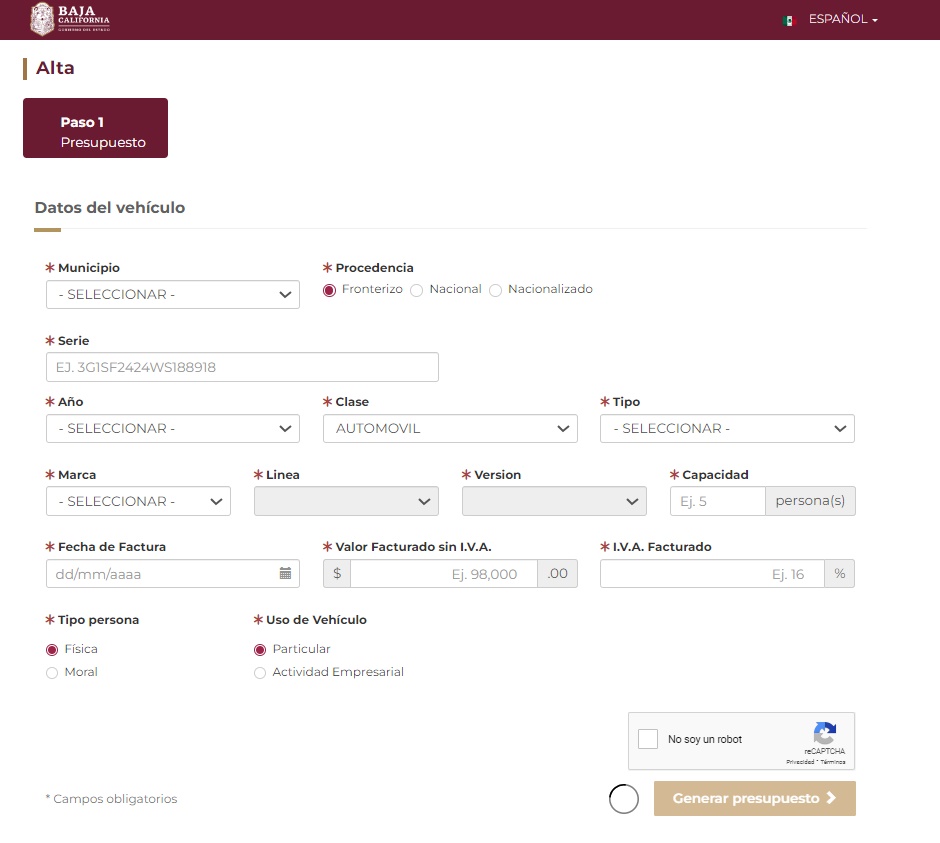Viewport: 940px width, 843px height.
Task: Choose Moral as Tipo persona
Action: 53,673
